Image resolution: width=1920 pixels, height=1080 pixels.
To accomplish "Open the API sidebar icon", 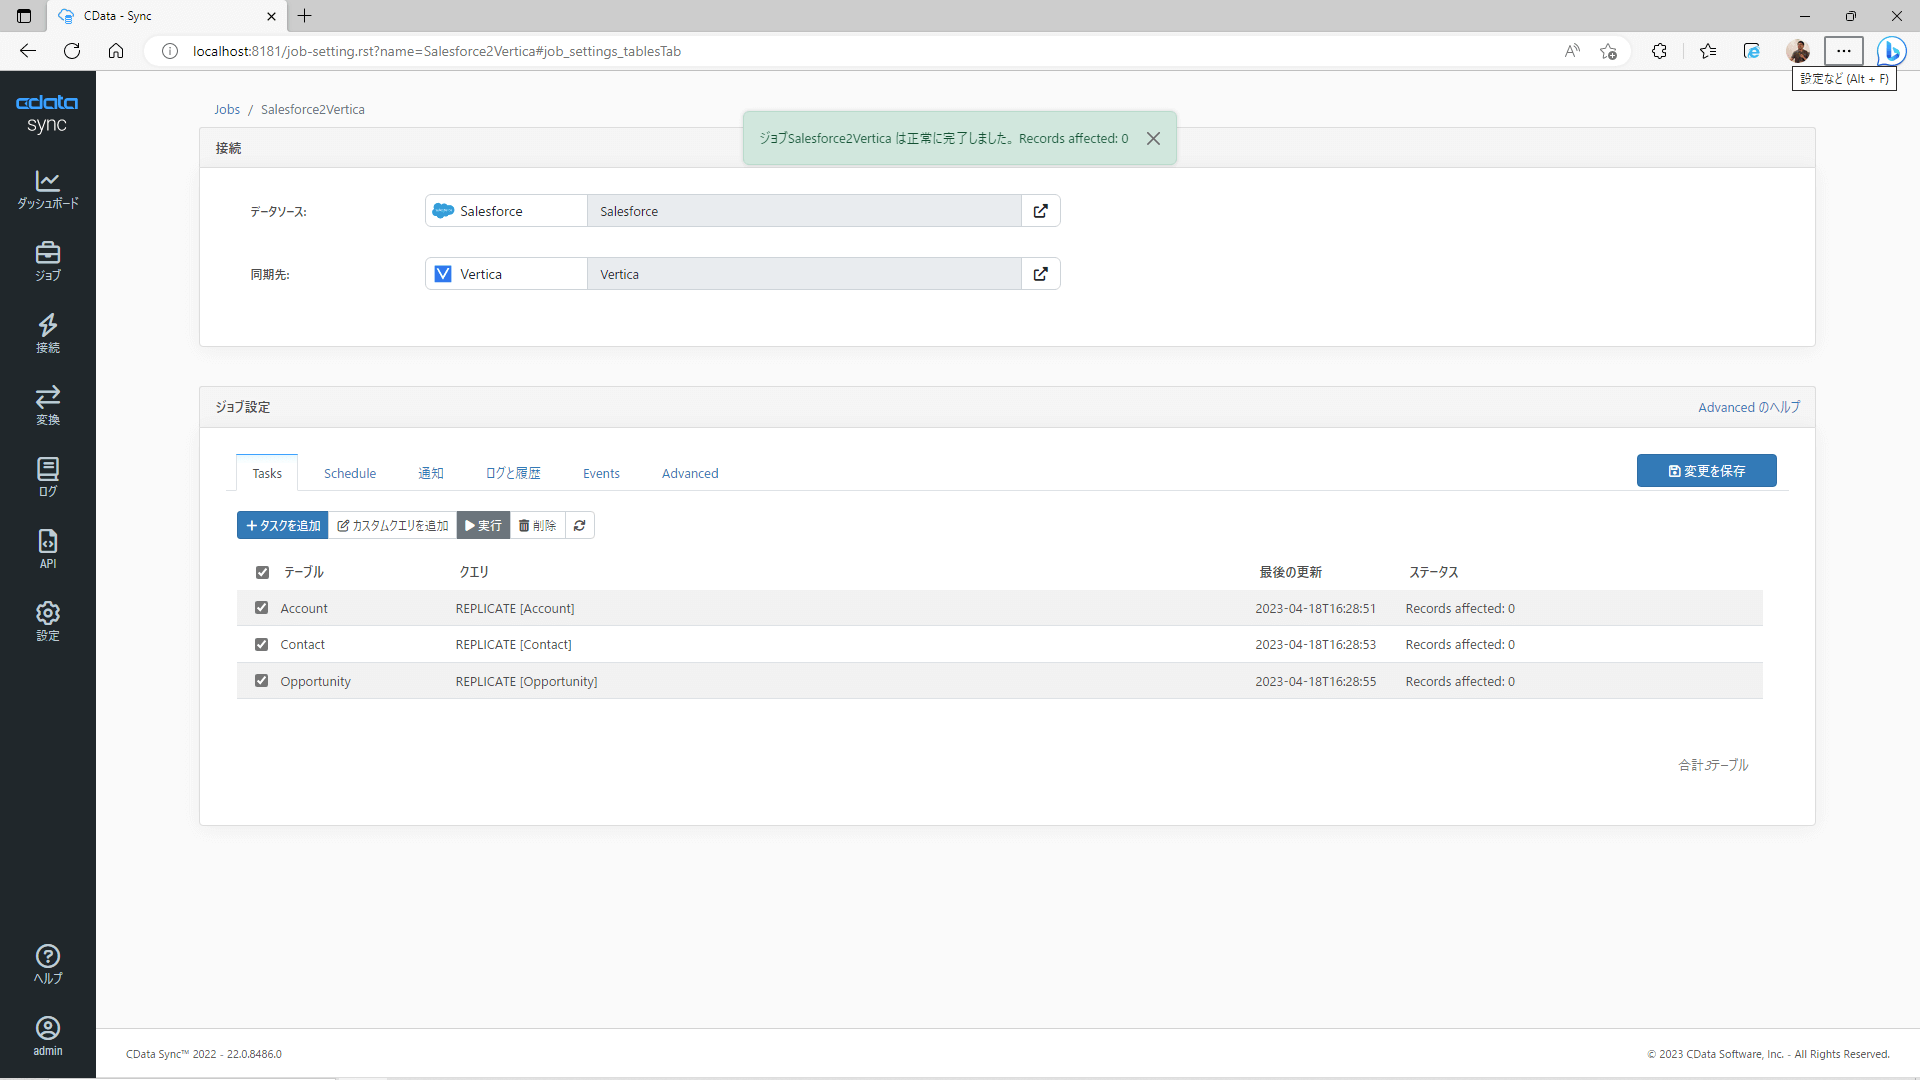I will tap(47, 549).
